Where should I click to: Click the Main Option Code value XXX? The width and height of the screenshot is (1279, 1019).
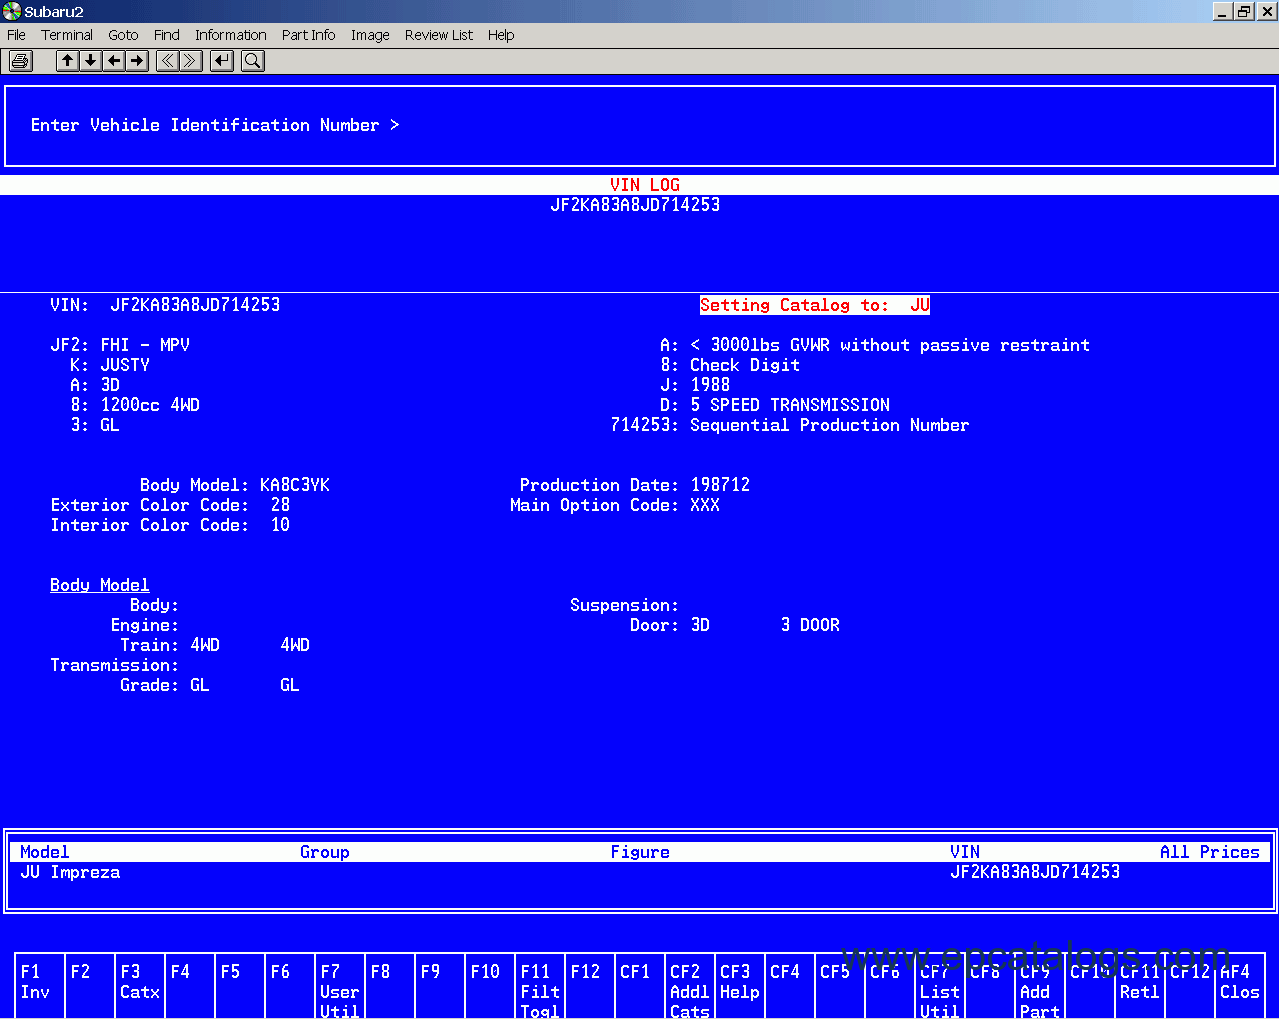705,505
